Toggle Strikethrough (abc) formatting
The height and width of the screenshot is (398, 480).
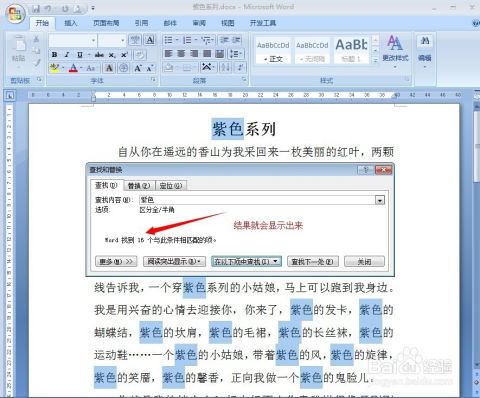coord(99,55)
